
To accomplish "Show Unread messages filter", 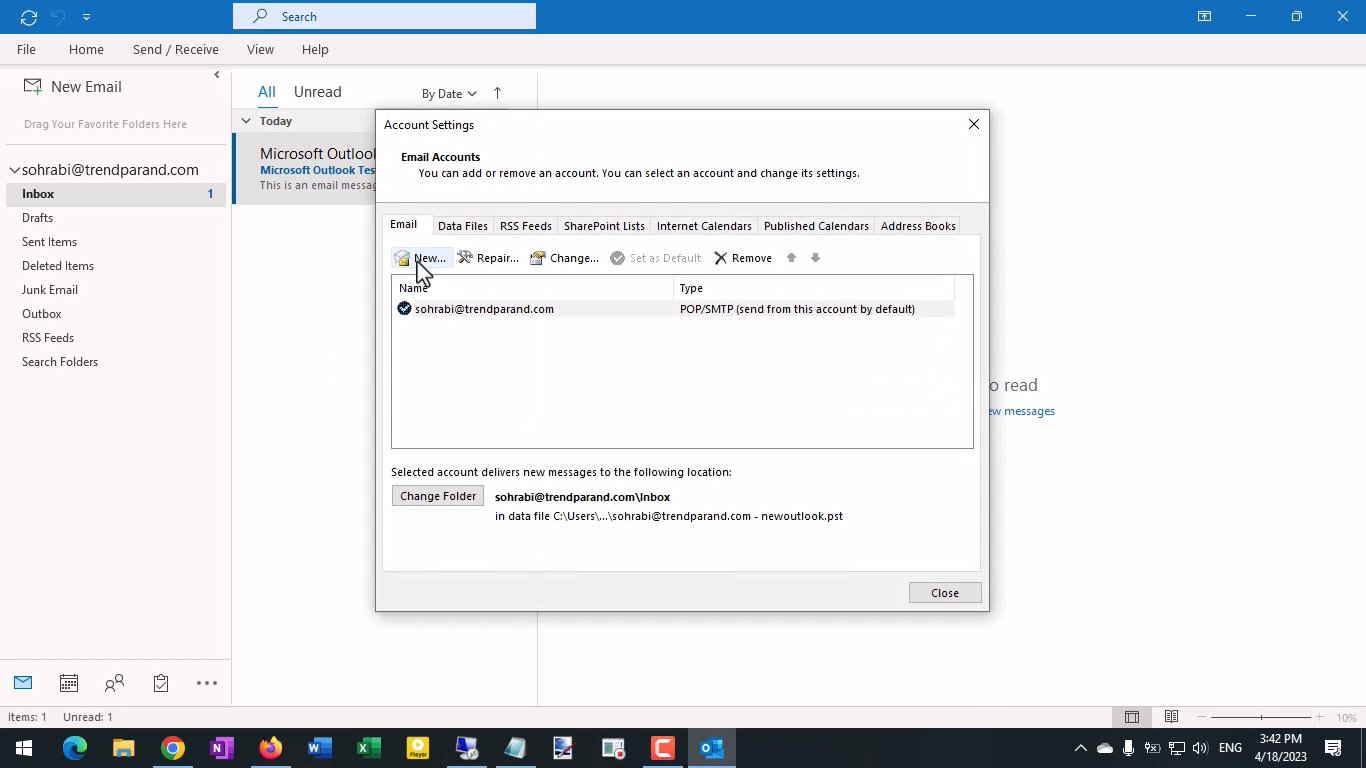I will coord(317,92).
